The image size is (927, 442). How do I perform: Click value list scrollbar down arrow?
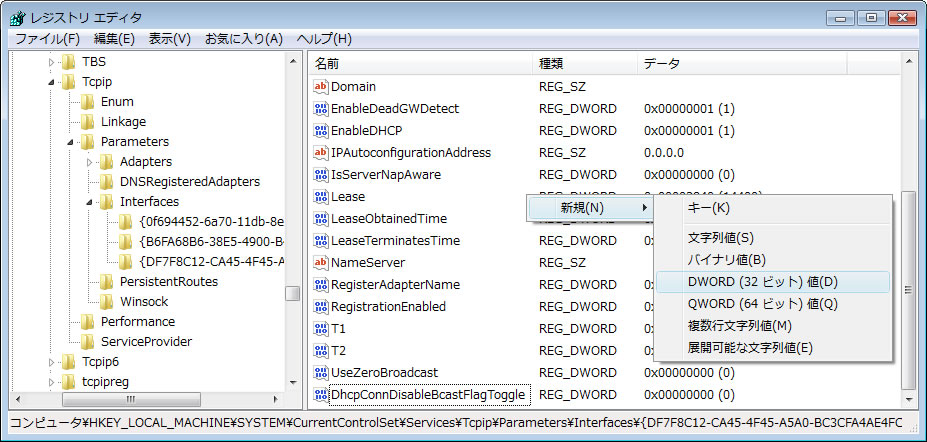coord(910,400)
